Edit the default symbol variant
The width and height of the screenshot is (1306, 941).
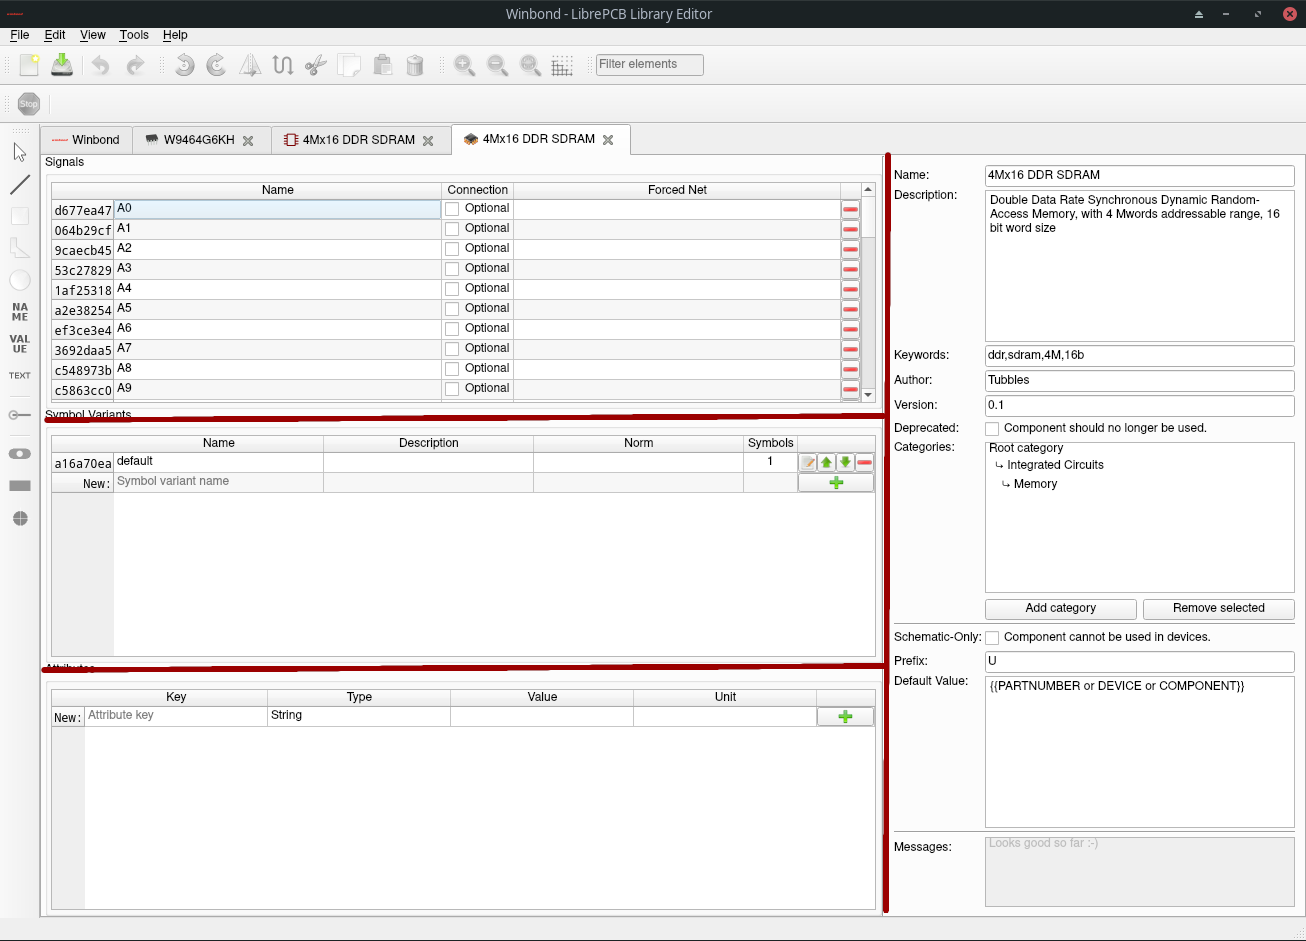[807, 462]
